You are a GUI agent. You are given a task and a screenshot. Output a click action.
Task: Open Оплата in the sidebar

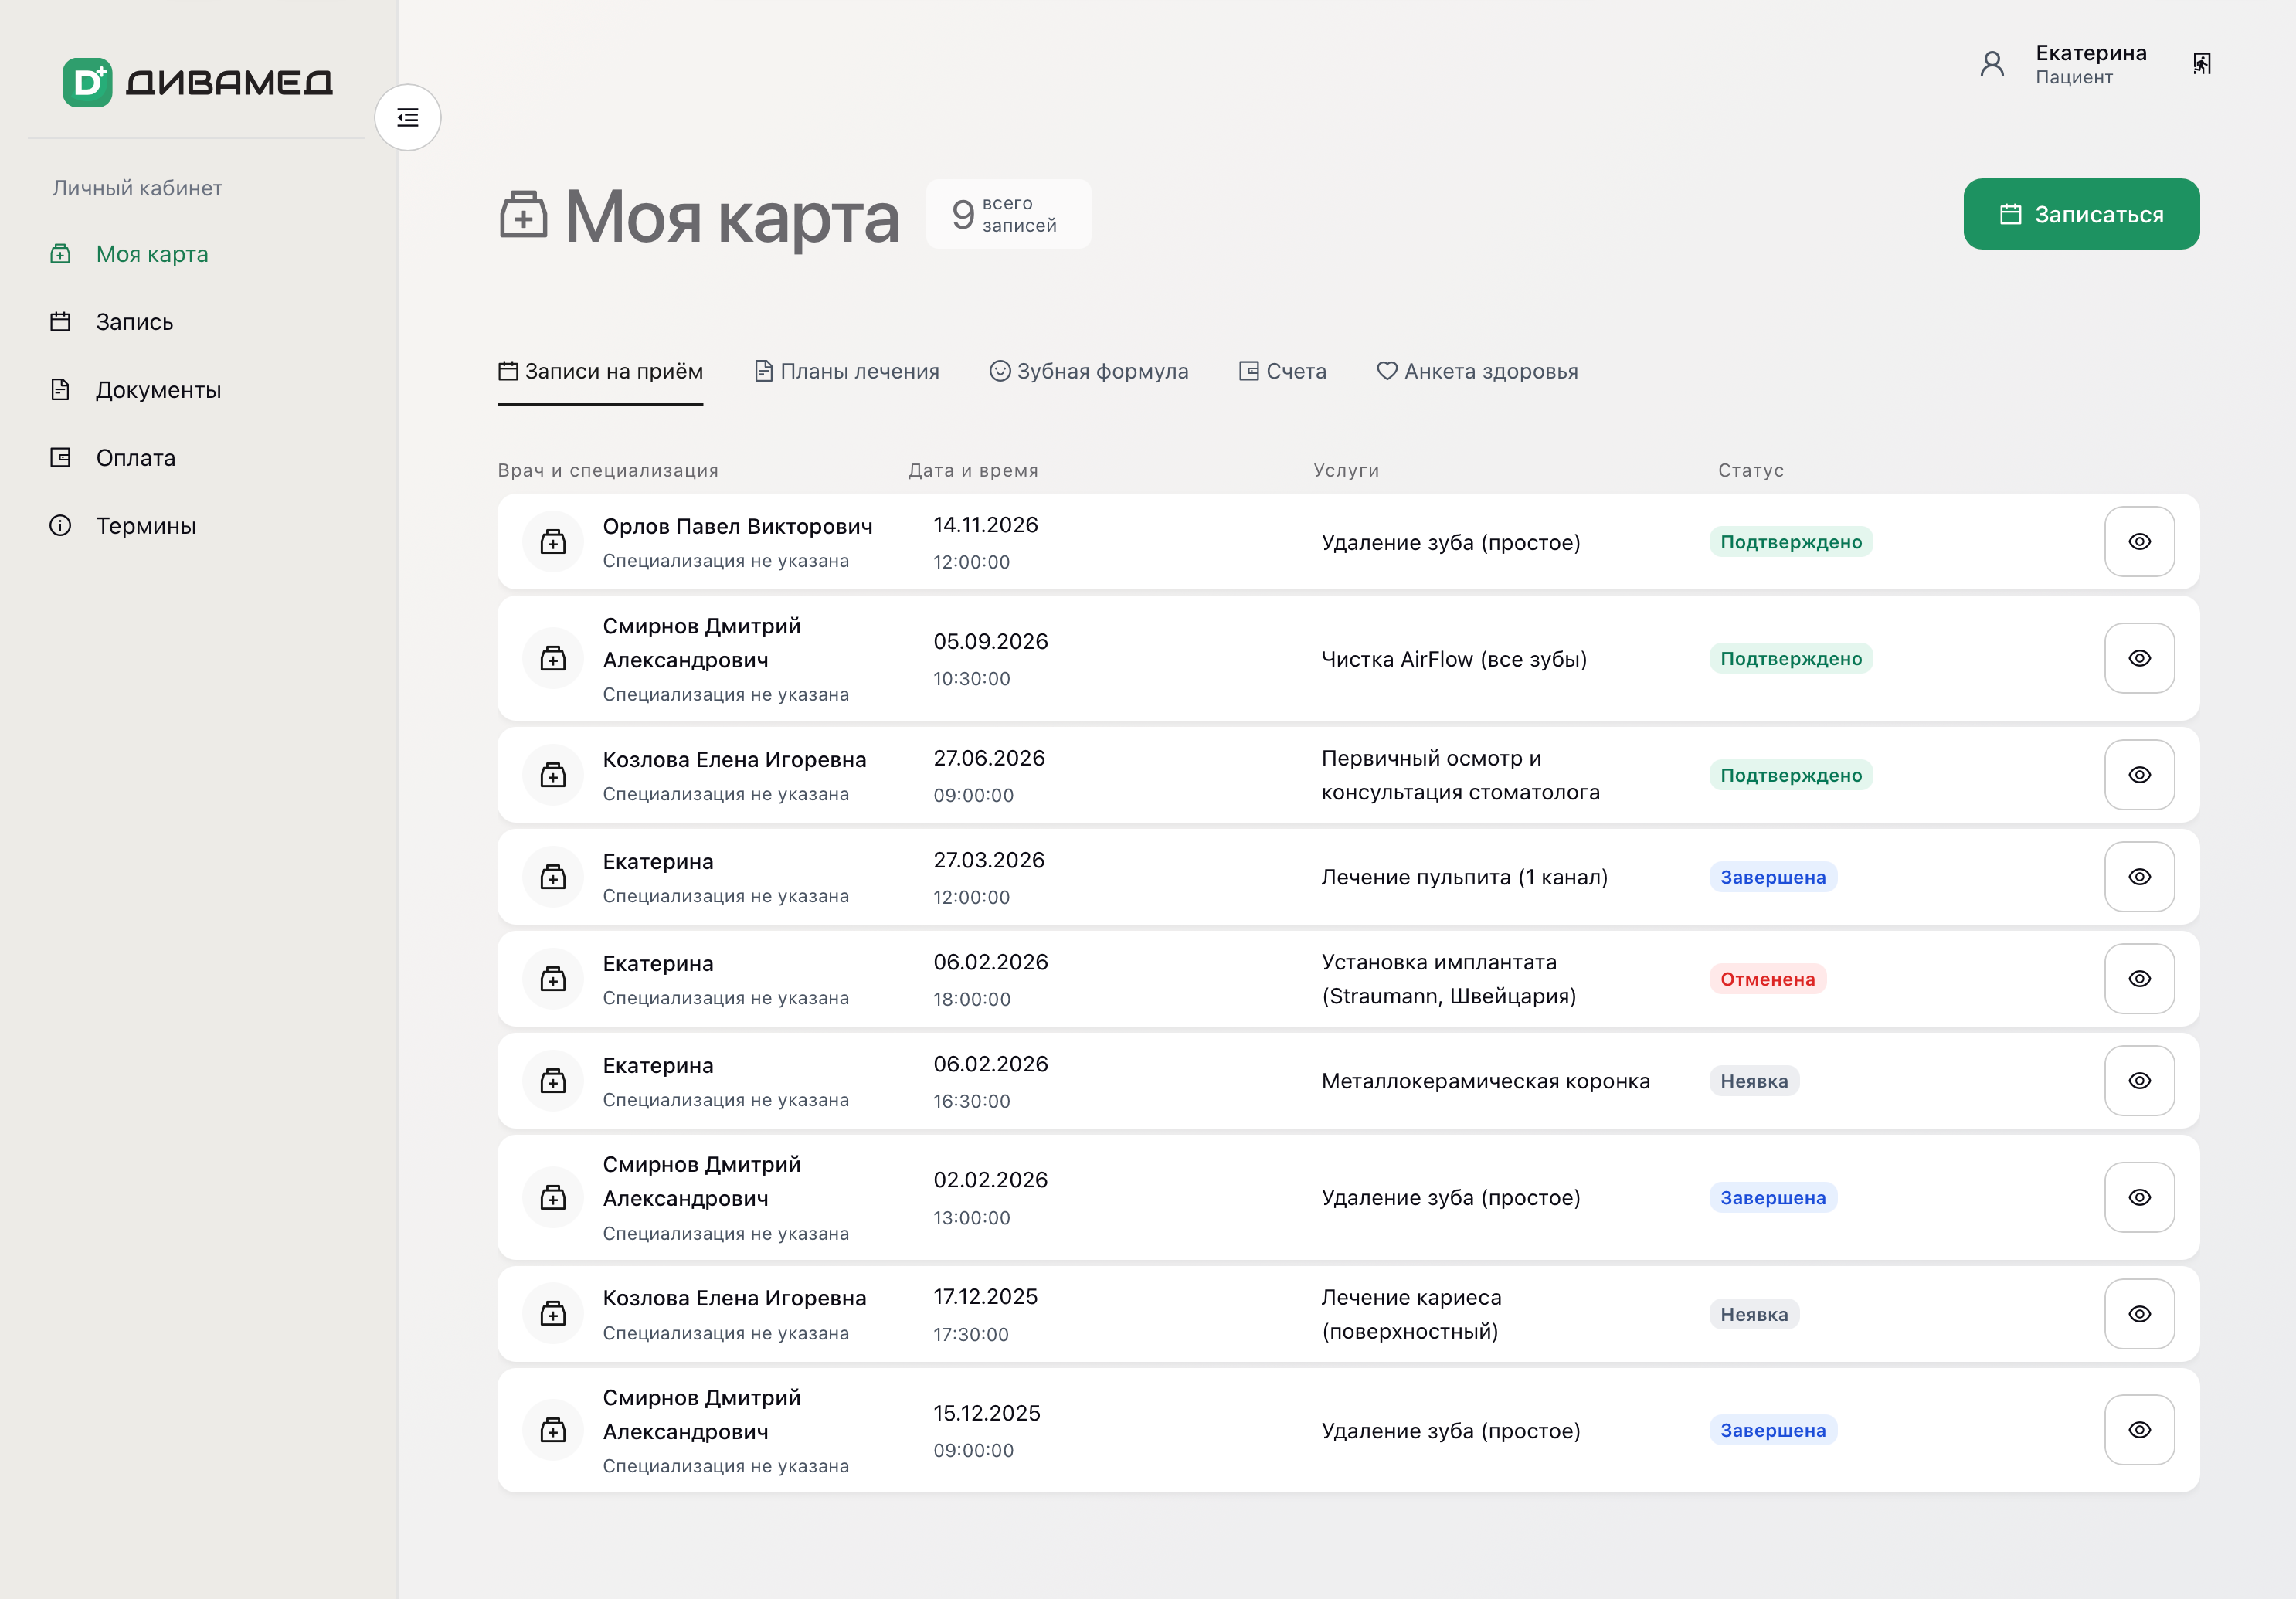pos(113,458)
